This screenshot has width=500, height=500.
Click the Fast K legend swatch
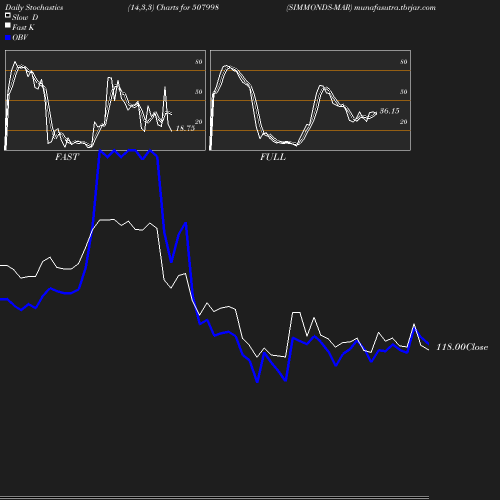pyautogui.click(x=8, y=25)
